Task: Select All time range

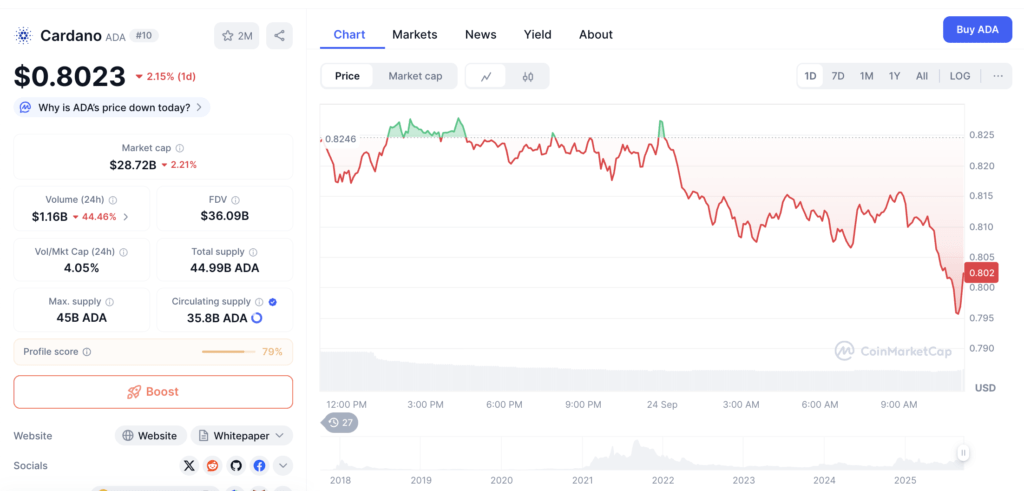Action: 921,76
